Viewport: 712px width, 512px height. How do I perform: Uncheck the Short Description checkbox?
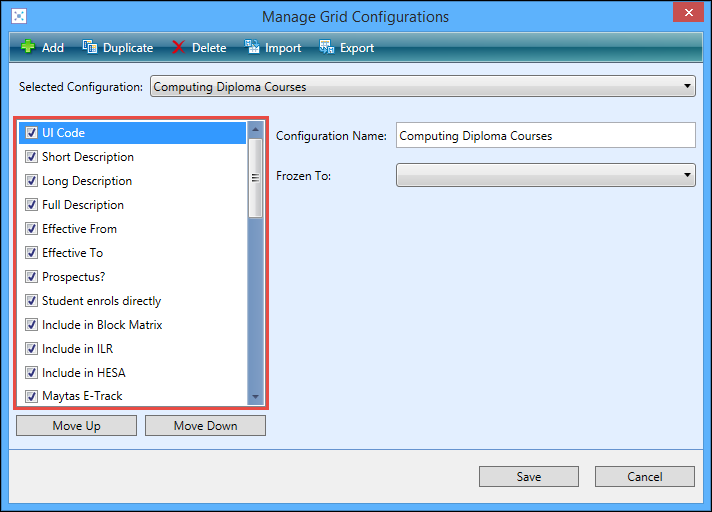[31, 157]
